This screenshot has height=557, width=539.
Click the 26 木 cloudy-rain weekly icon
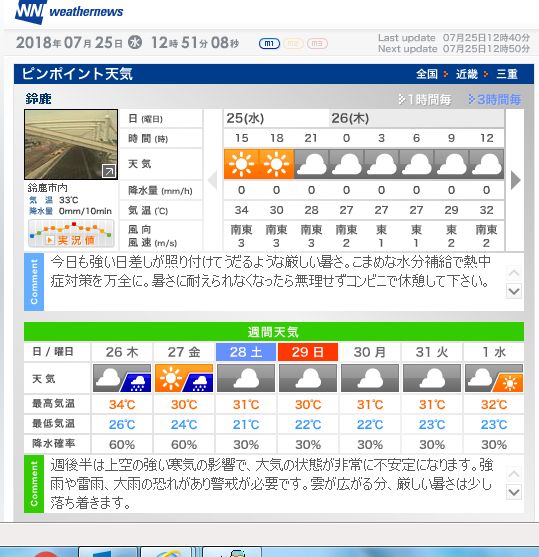click(x=122, y=378)
